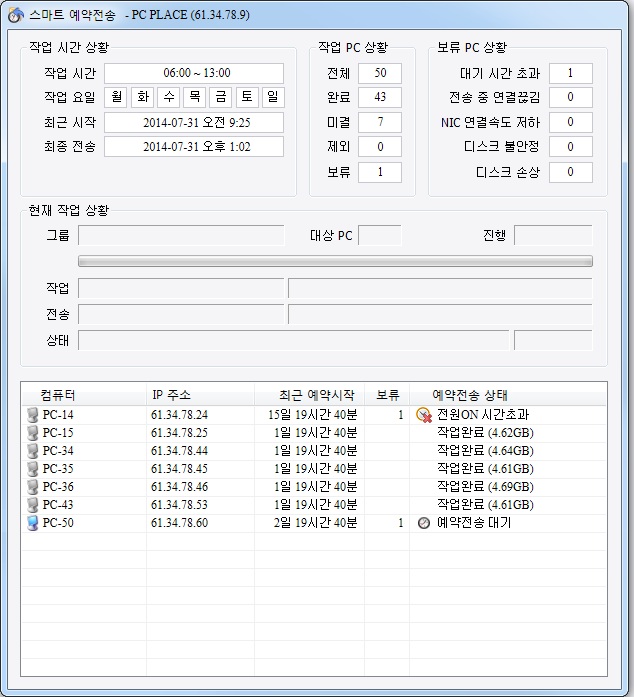The width and height of the screenshot is (634, 697).
Task: Click the Smart 예약전송 app icon in title bar
Action: [15, 14]
